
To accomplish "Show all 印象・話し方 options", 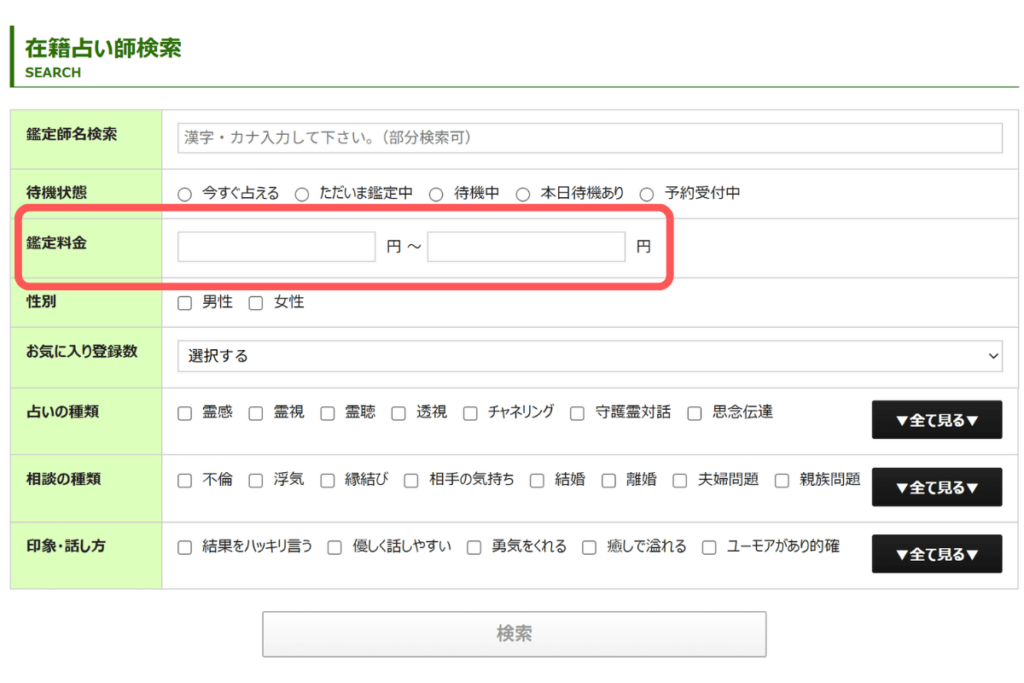I will coord(936,554).
